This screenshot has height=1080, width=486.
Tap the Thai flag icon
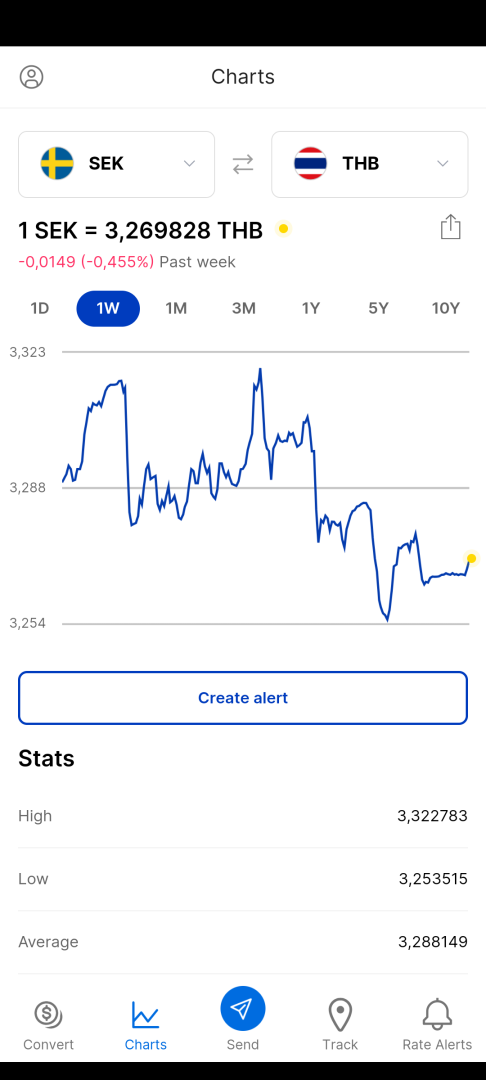(x=310, y=163)
